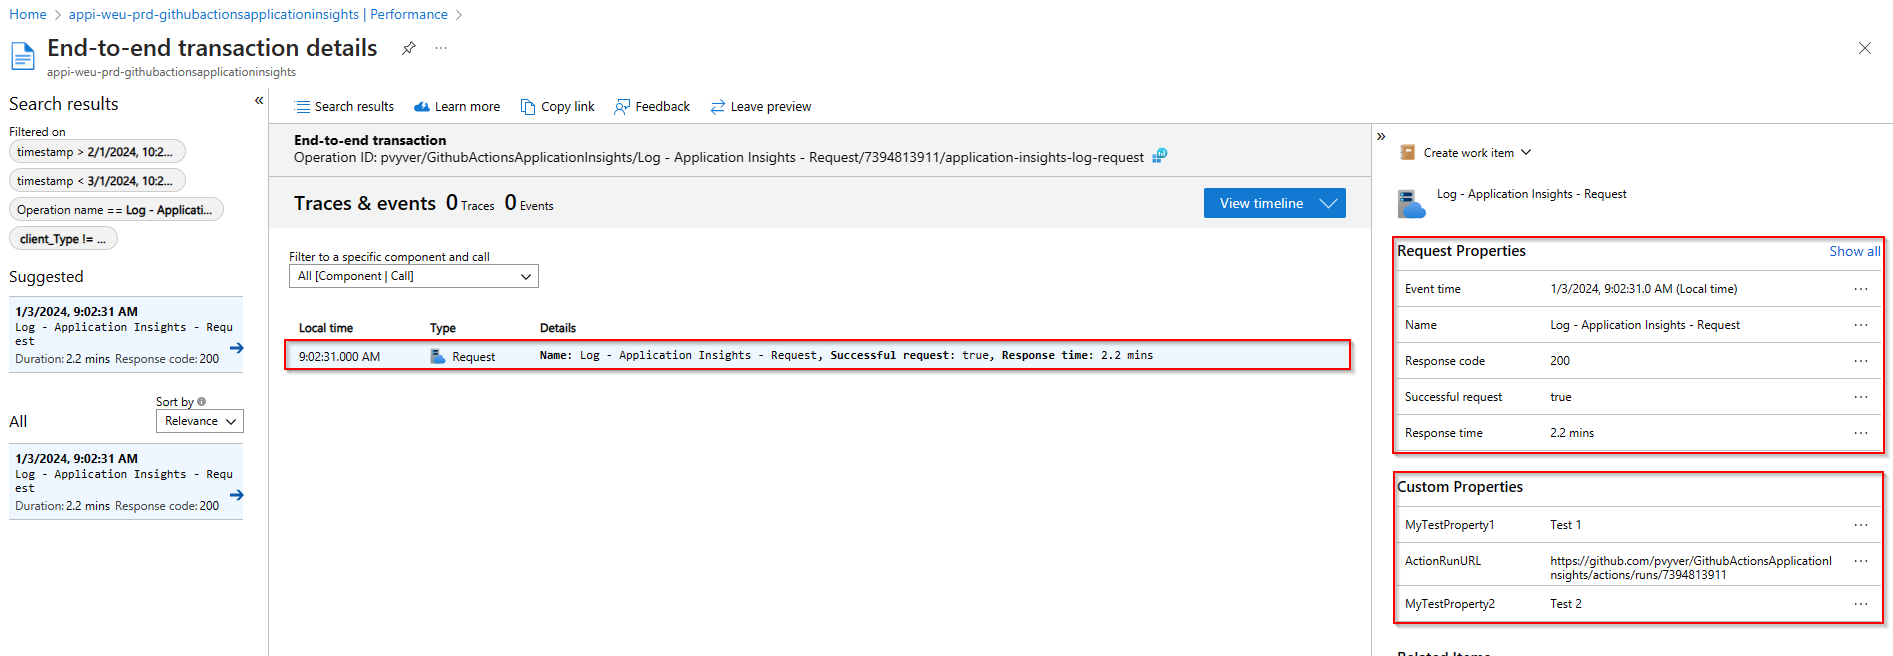This screenshot has height=656, width=1893.
Task: Click the Details column header
Action: point(558,328)
